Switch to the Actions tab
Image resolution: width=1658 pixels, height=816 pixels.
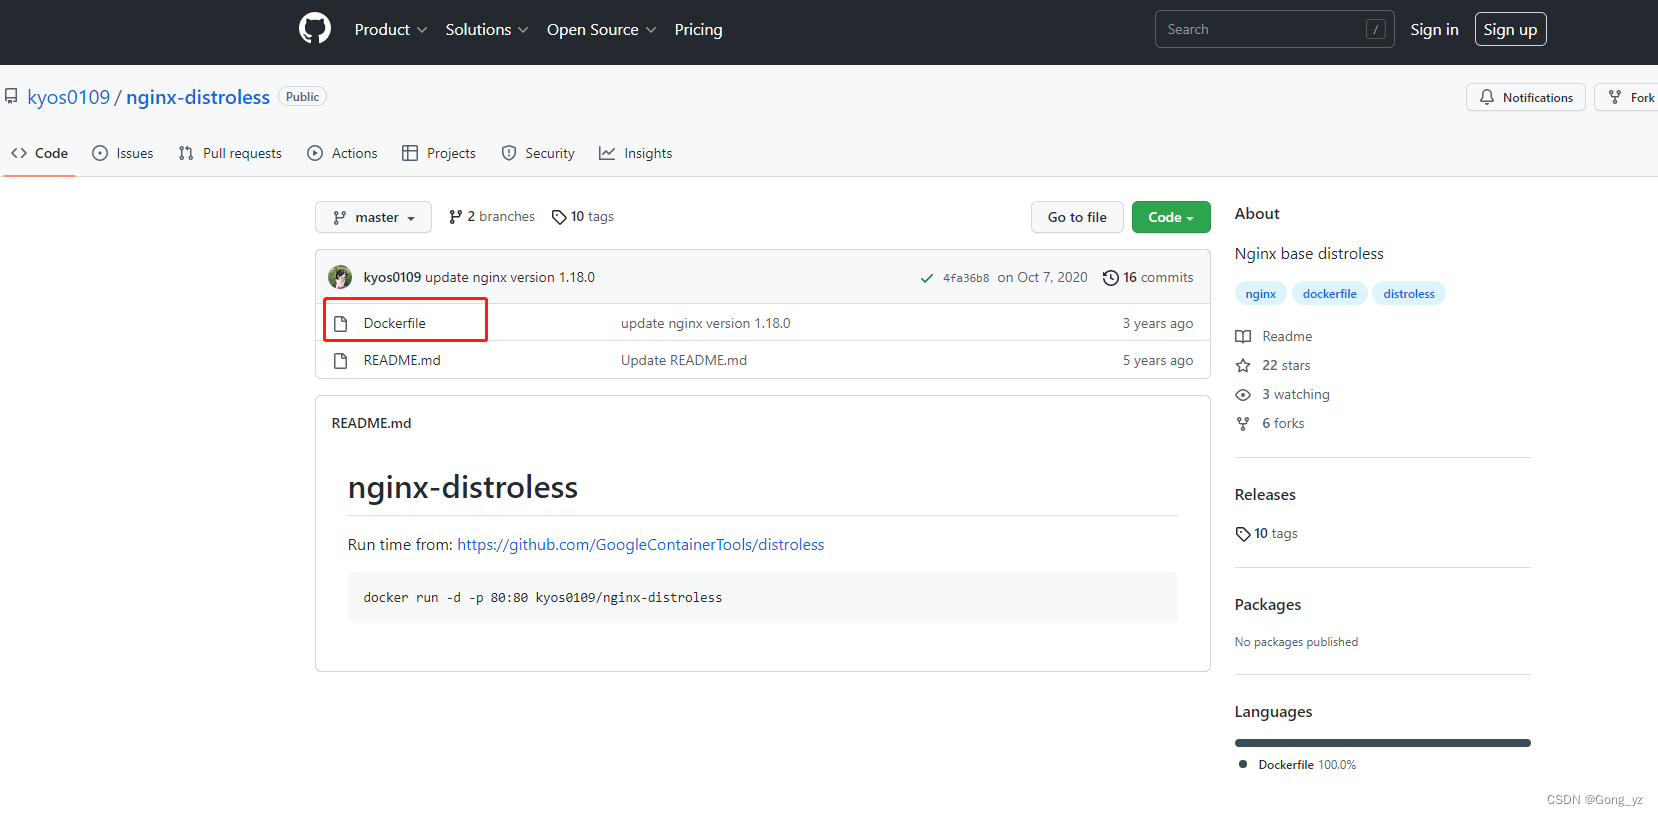pyautogui.click(x=343, y=153)
